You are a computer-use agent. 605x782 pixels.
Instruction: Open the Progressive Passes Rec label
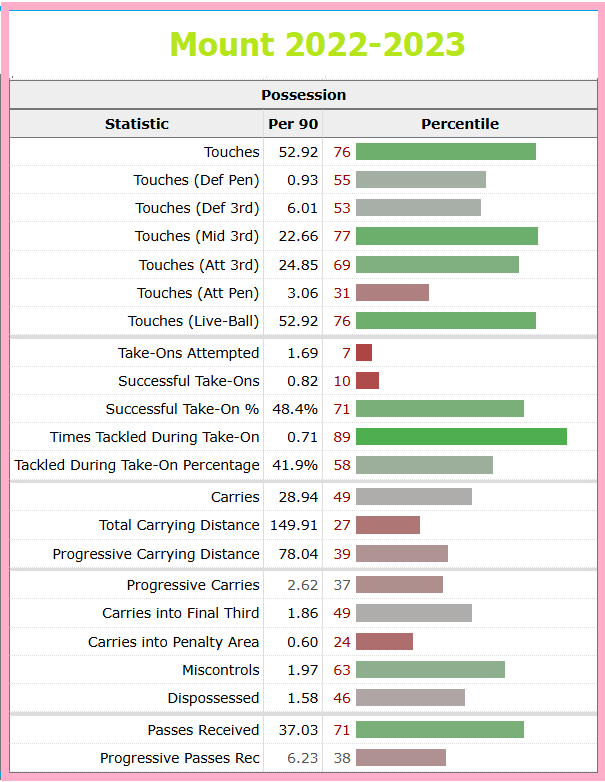click(180, 758)
